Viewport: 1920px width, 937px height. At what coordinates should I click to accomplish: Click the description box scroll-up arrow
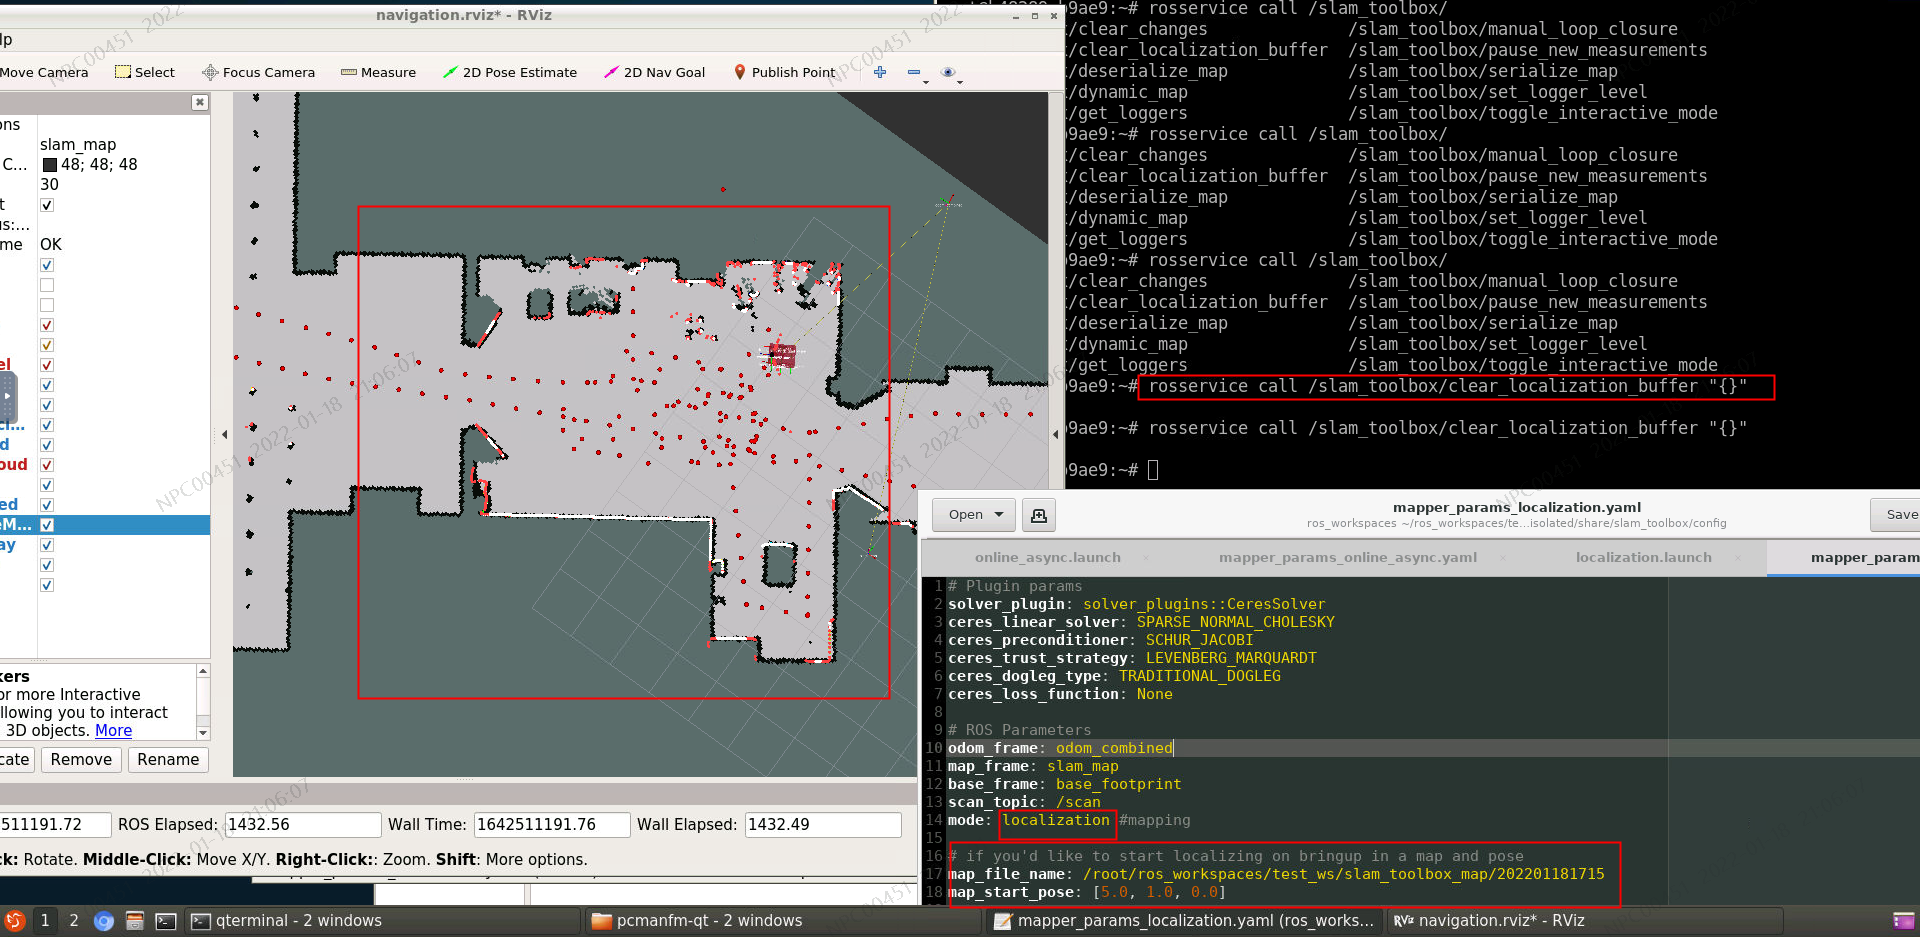tap(203, 671)
